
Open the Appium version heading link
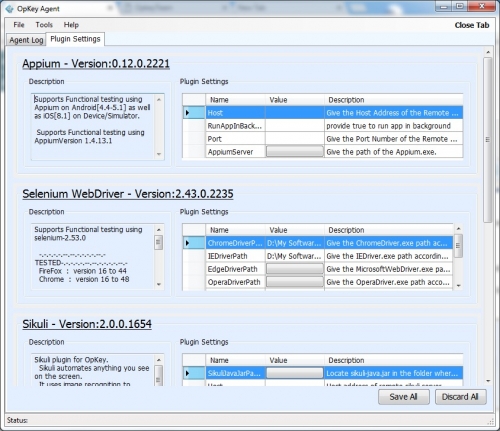pyautogui.click(x=96, y=64)
